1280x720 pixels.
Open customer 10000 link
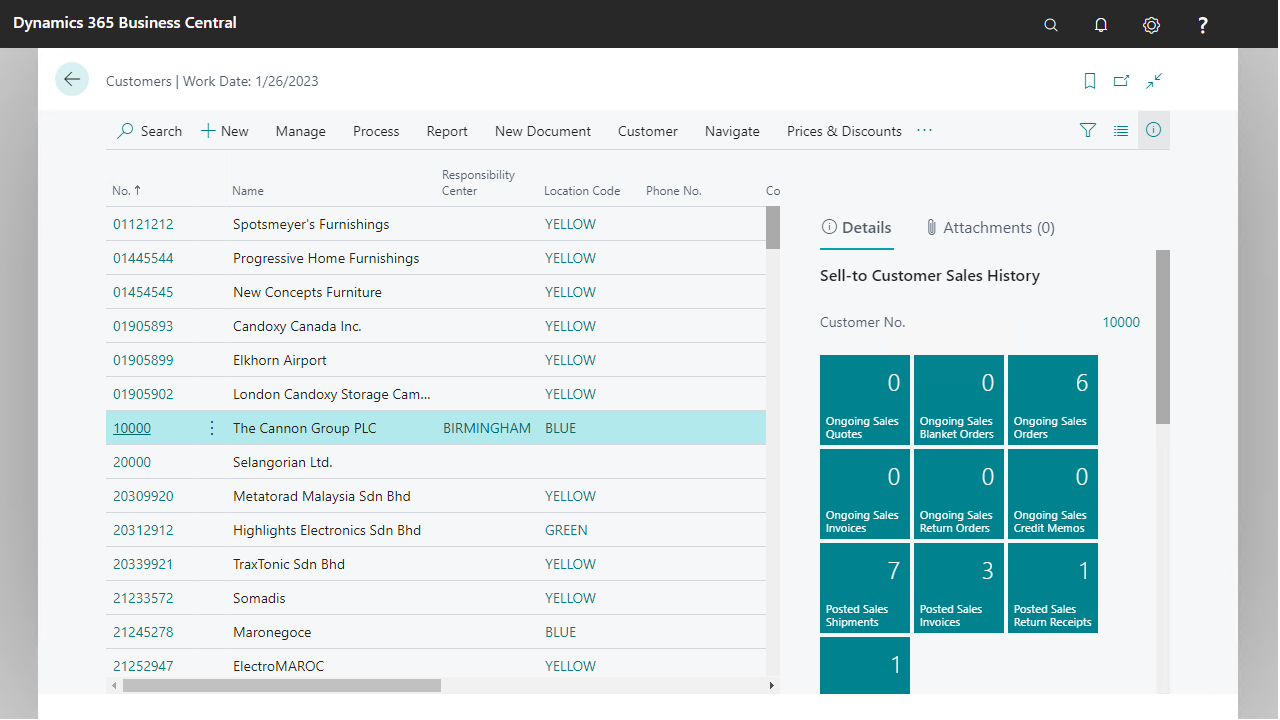click(x=132, y=428)
